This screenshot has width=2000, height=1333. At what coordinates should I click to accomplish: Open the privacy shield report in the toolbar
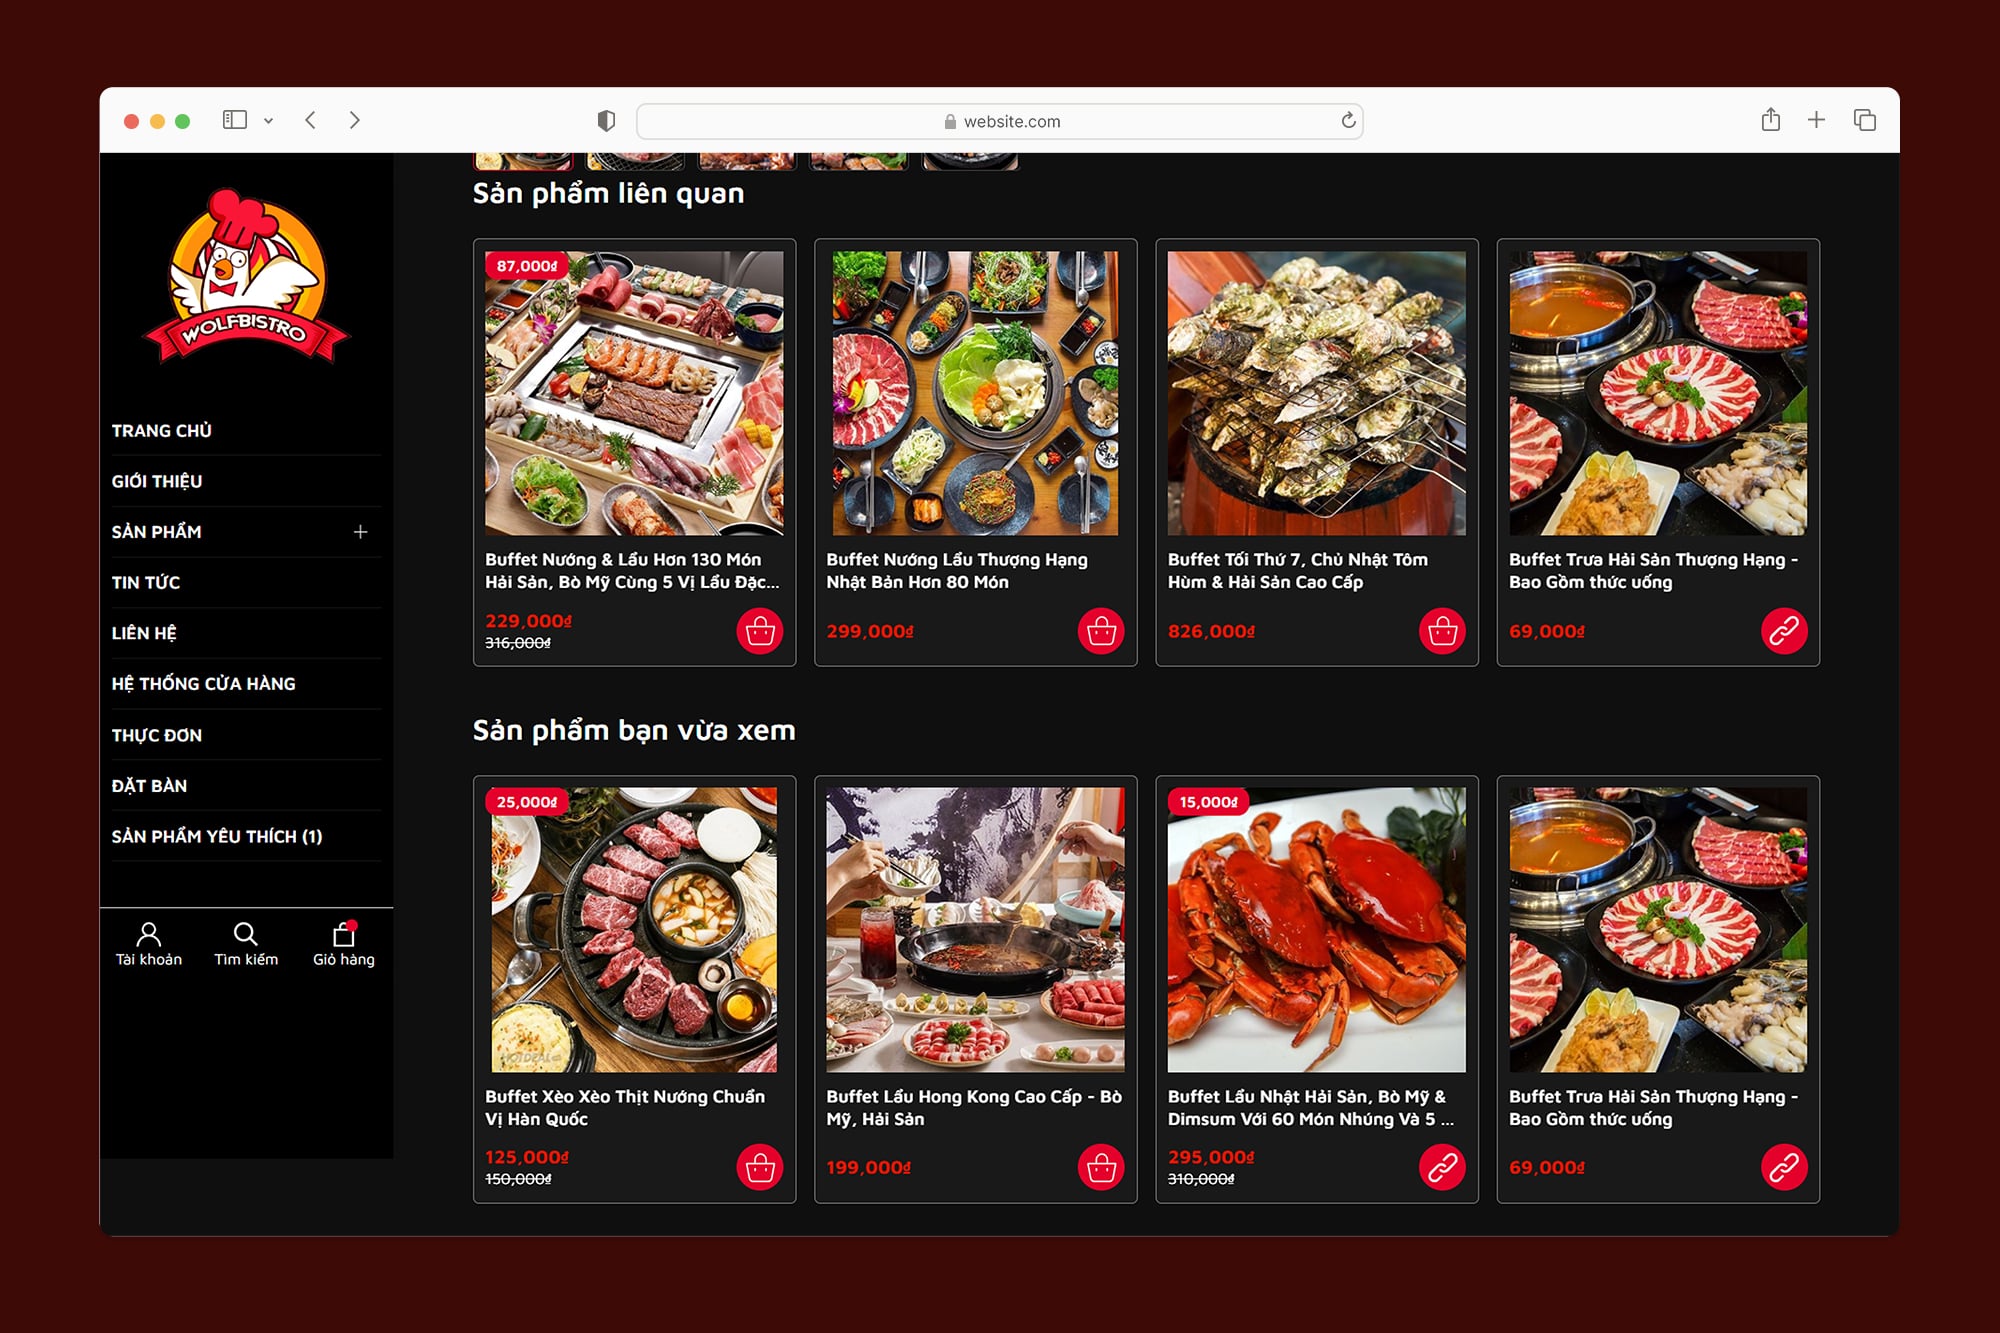pyautogui.click(x=606, y=121)
